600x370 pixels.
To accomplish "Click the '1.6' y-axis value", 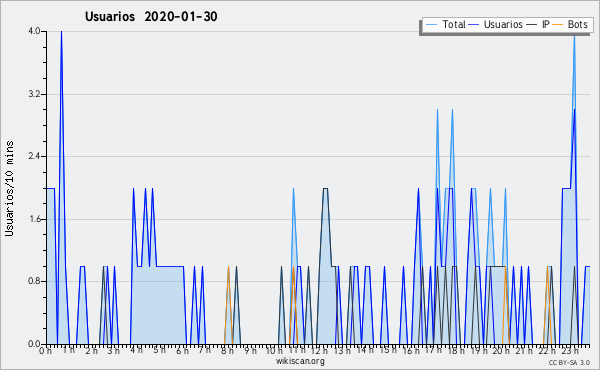I will (x=35, y=219).
